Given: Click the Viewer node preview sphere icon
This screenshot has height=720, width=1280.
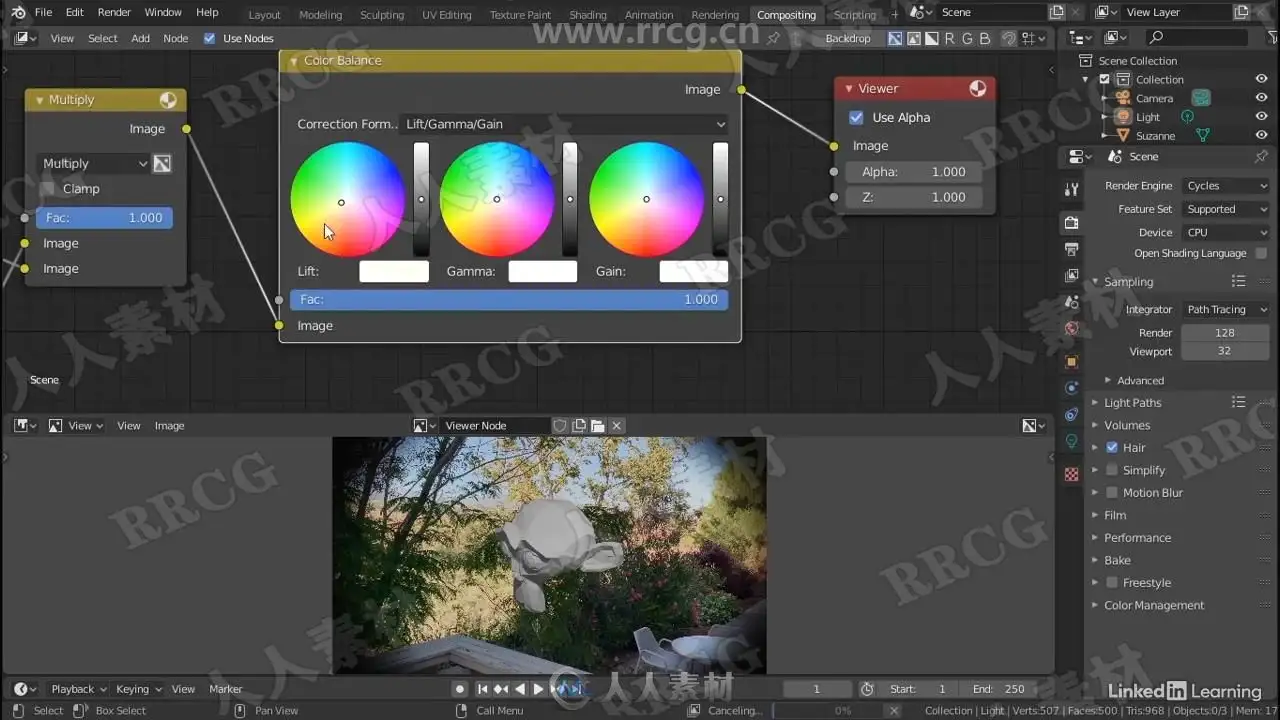Looking at the screenshot, I should (977, 89).
